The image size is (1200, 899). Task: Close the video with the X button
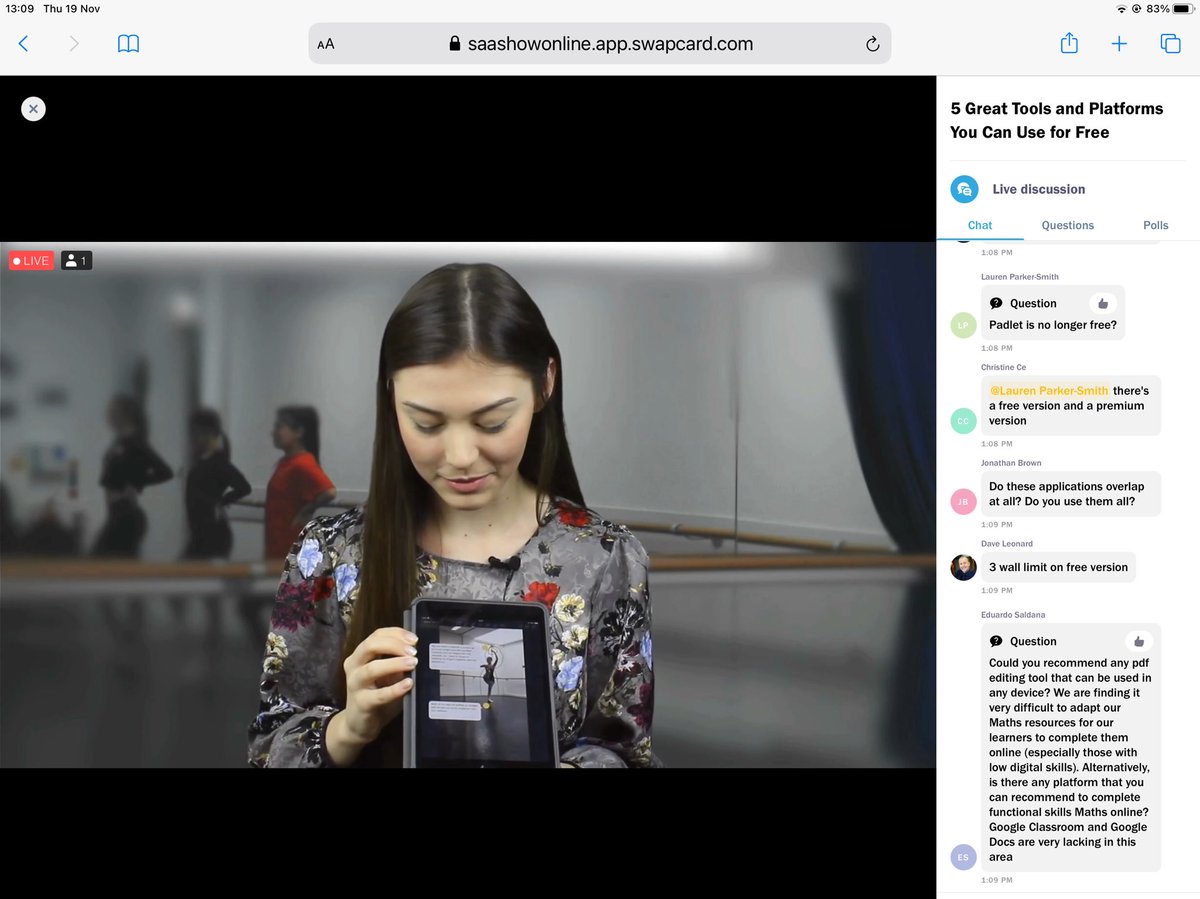[x=33, y=109]
